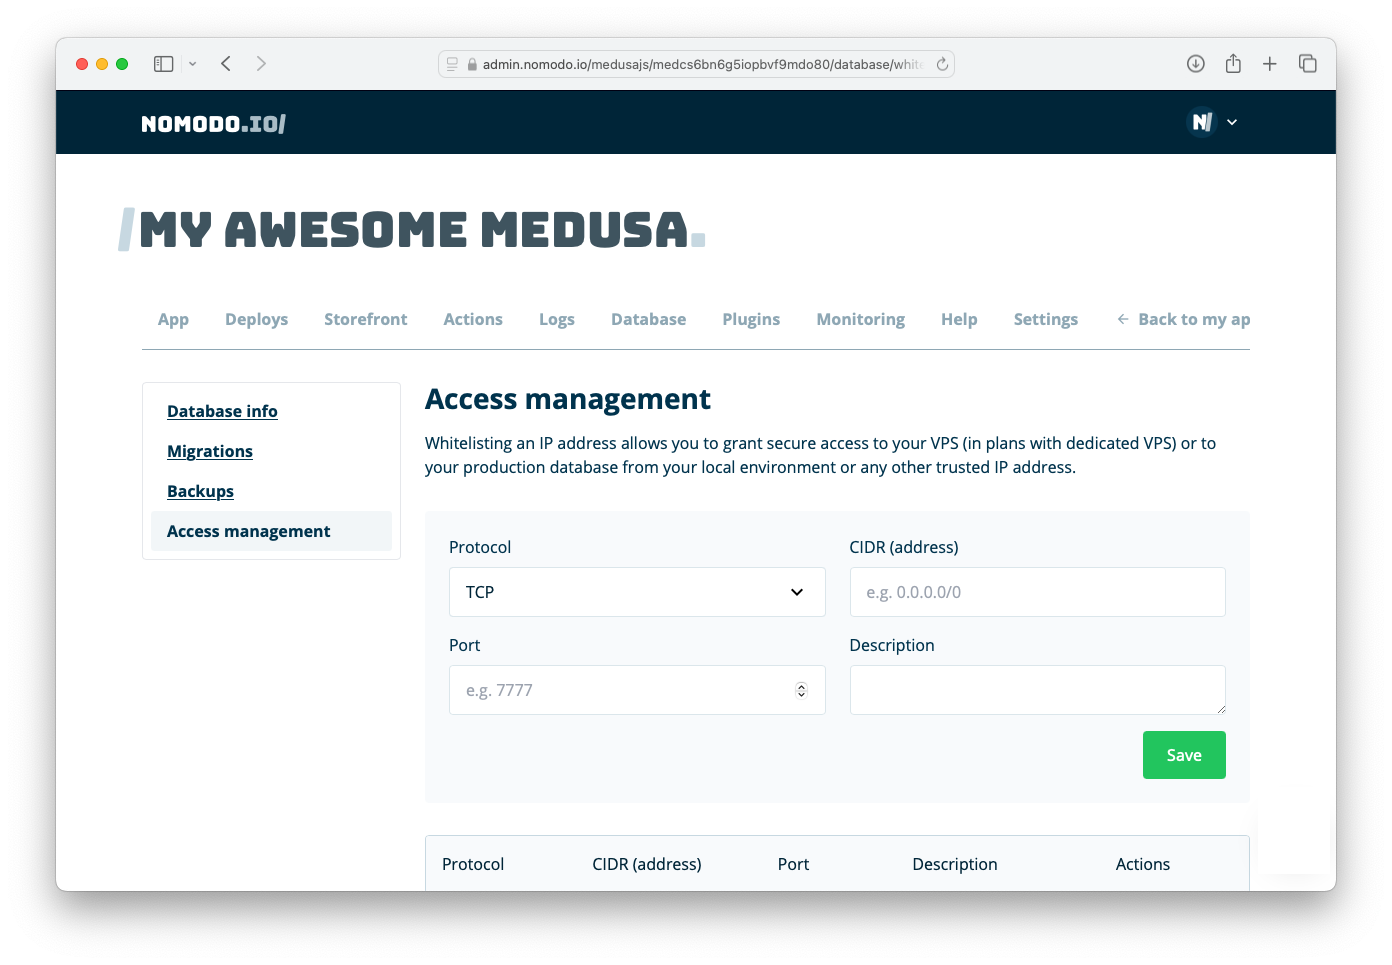Go to the Actions tab

(473, 319)
